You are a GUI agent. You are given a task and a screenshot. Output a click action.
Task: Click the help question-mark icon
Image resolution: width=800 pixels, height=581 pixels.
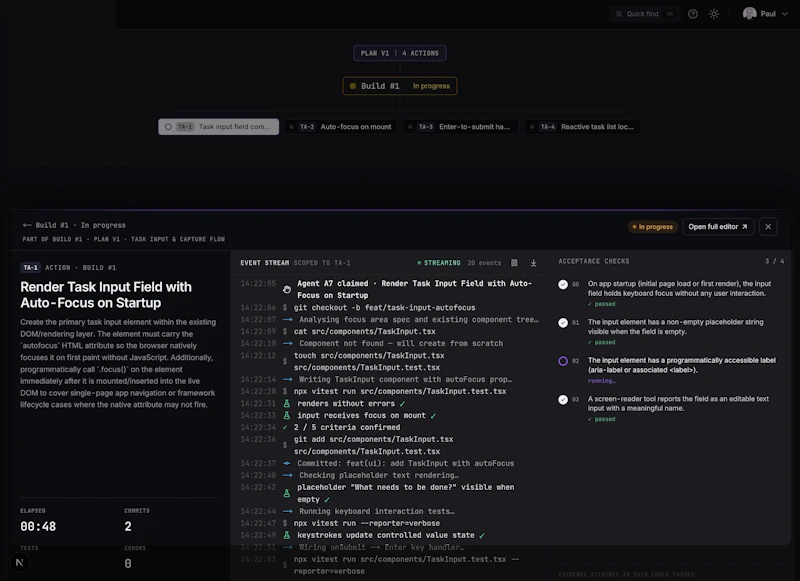[x=693, y=14]
